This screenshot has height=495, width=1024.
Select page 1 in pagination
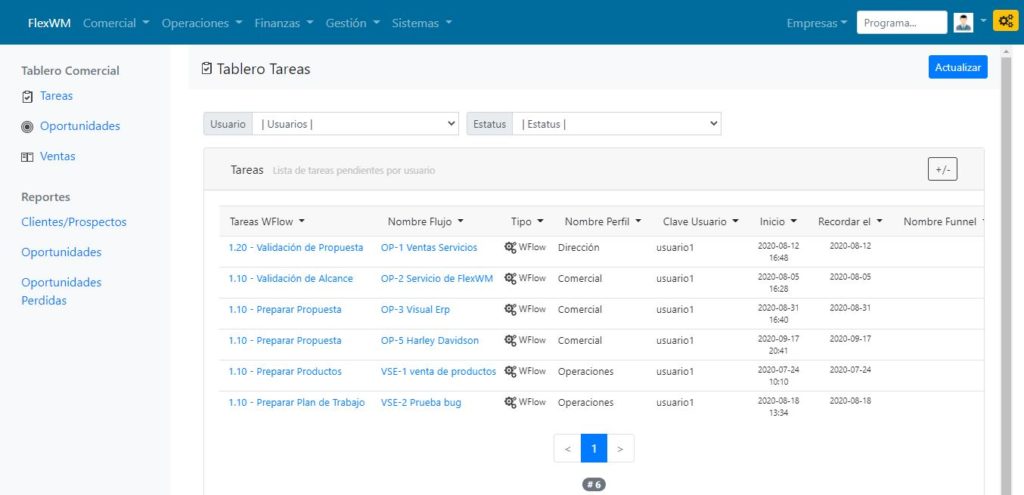[x=594, y=449]
